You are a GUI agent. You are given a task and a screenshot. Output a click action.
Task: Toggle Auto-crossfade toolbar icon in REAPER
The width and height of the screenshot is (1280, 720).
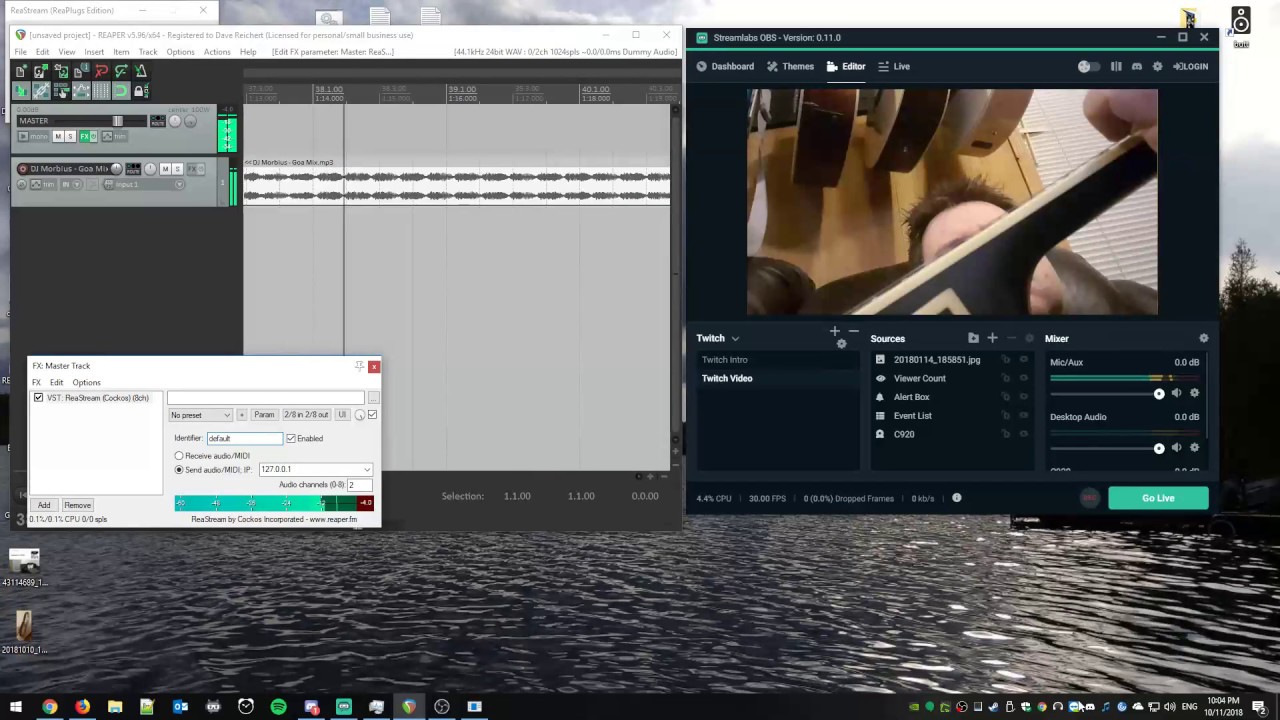coord(20,91)
